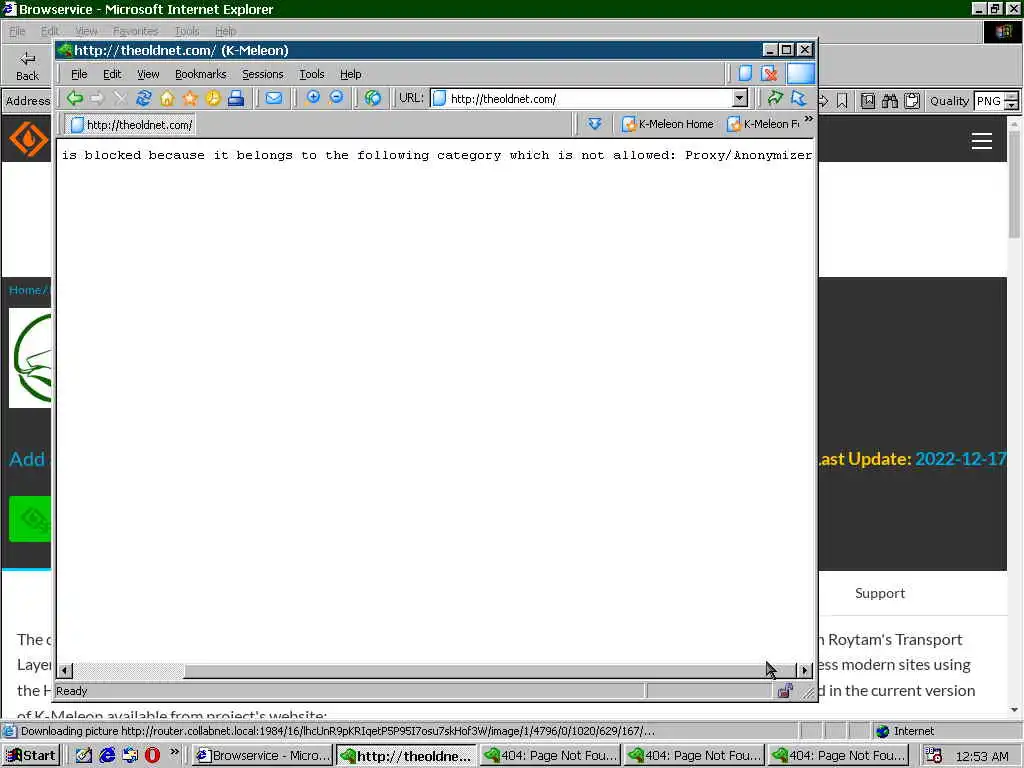Click the K-Meleon stop loading X icon
The height and width of the screenshot is (768, 1024).
(120, 99)
